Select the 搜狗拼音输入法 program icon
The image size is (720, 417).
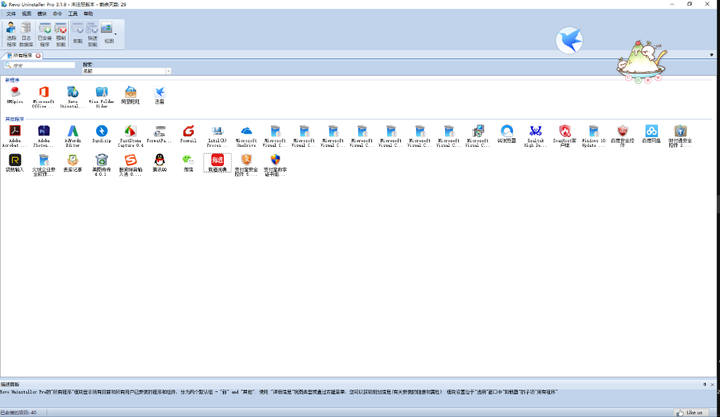pyautogui.click(x=130, y=165)
